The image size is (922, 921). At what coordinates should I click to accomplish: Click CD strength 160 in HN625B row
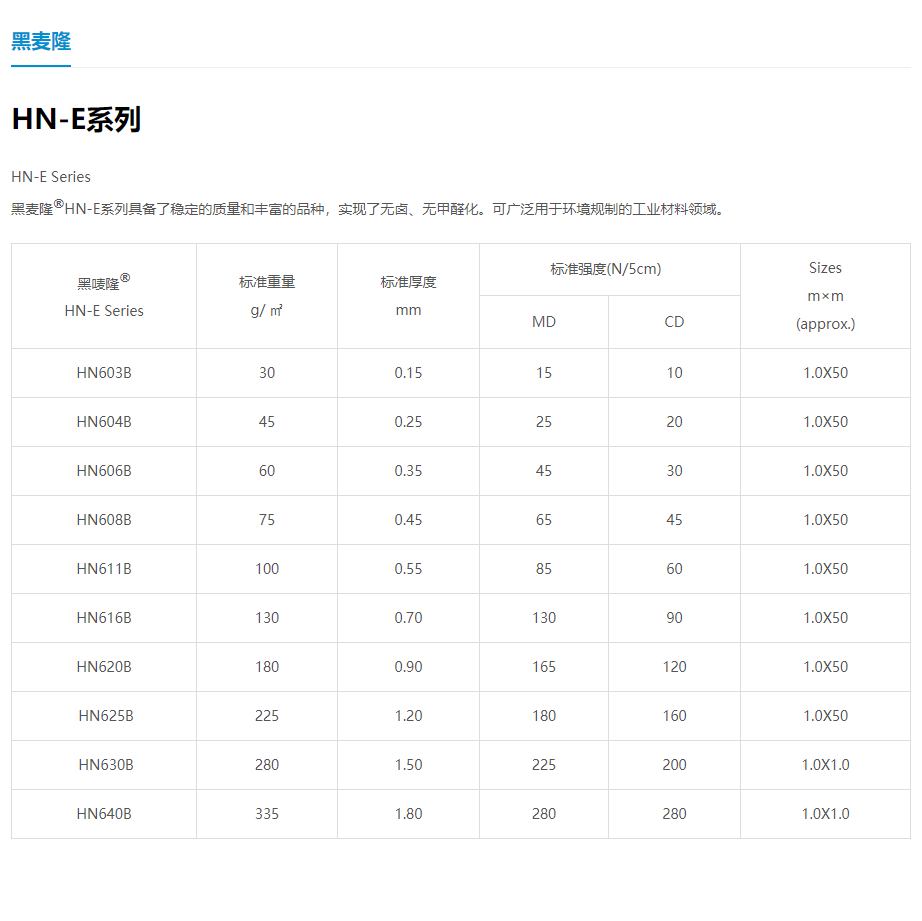click(x=674, y=716)
